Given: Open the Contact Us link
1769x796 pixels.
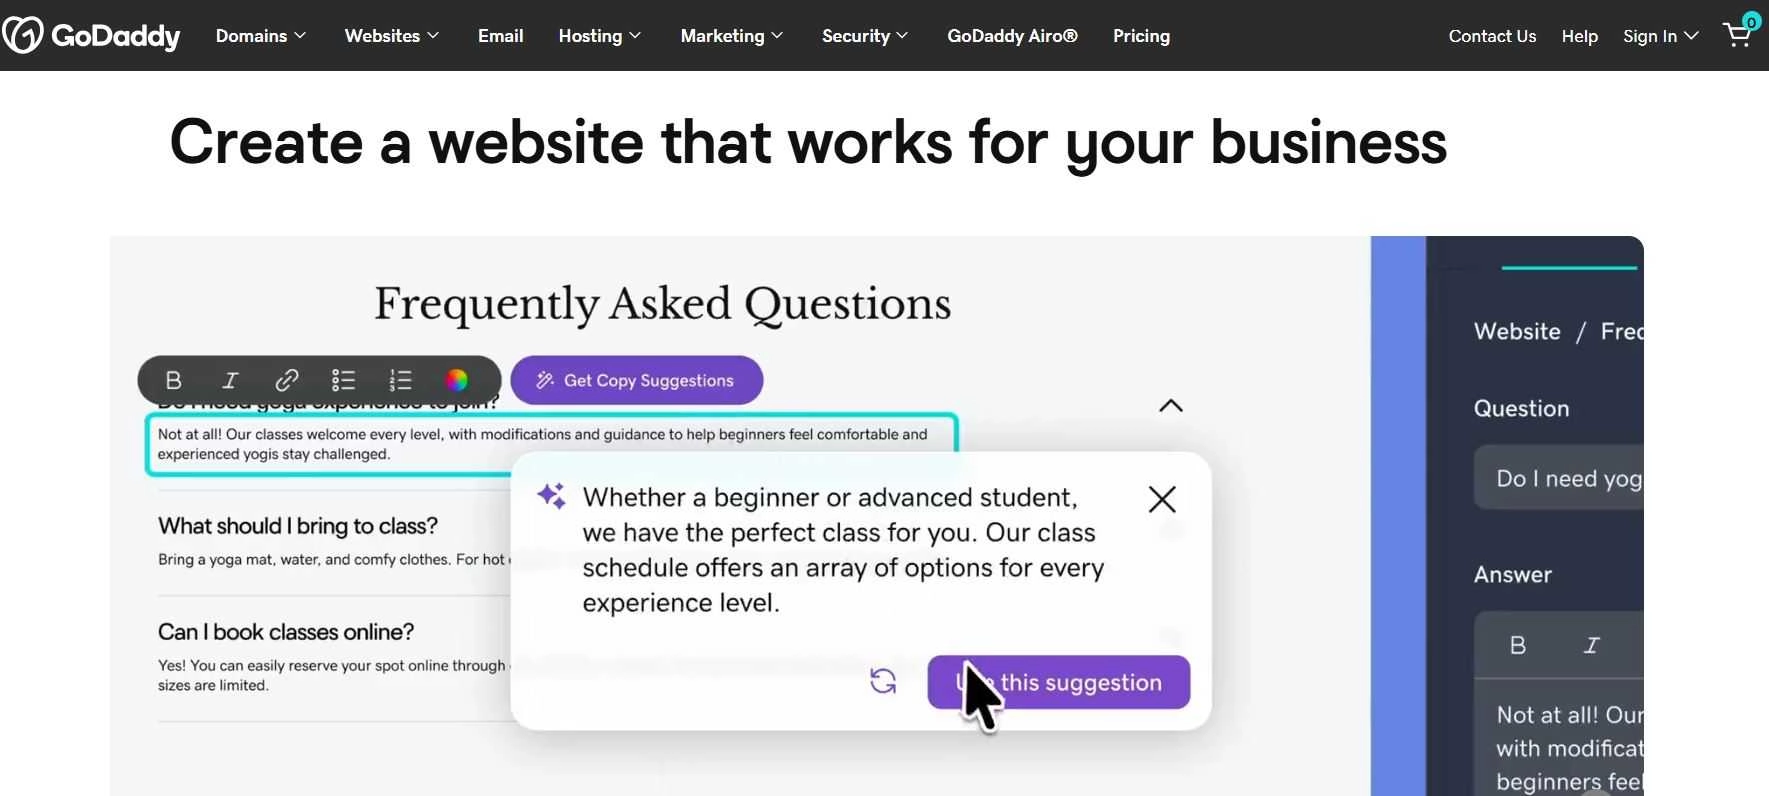Looking at the screenshot, I should coord(1492,36).
